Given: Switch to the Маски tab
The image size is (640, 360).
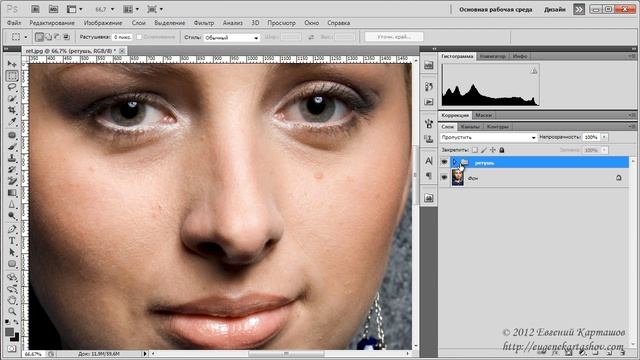Looking at the screenshot, I should tap(484, 116).
